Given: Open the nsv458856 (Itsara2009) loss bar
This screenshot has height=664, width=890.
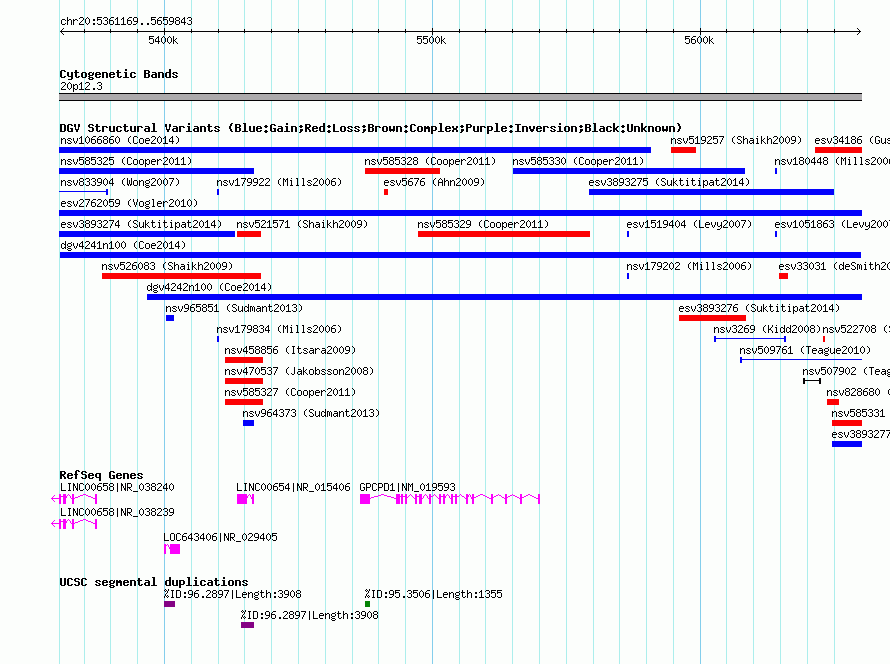Looking at the screenshot, I should click(x=244, y=360).
